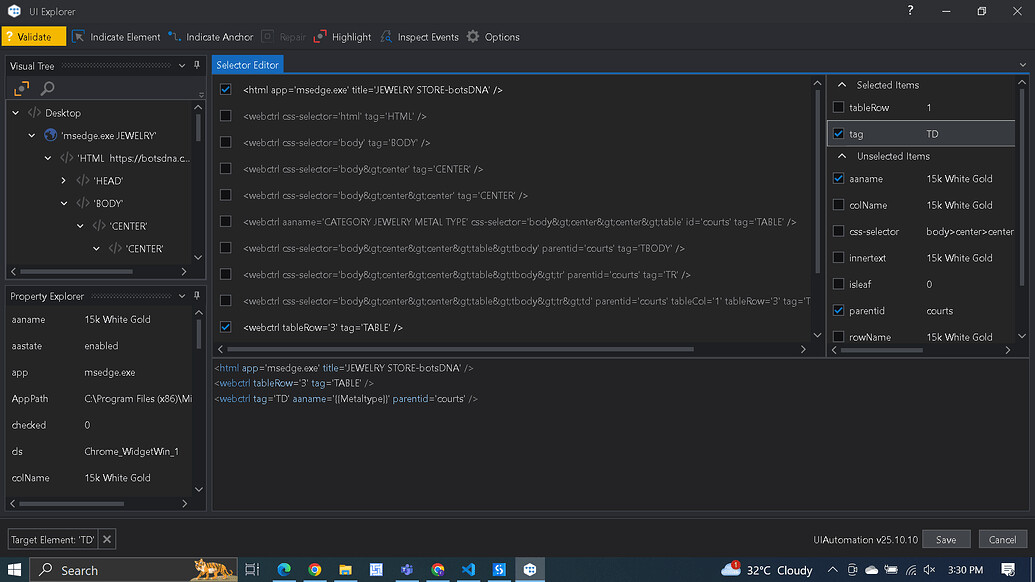
Task: Click the taskbar Search box
Action: (134, 569)
